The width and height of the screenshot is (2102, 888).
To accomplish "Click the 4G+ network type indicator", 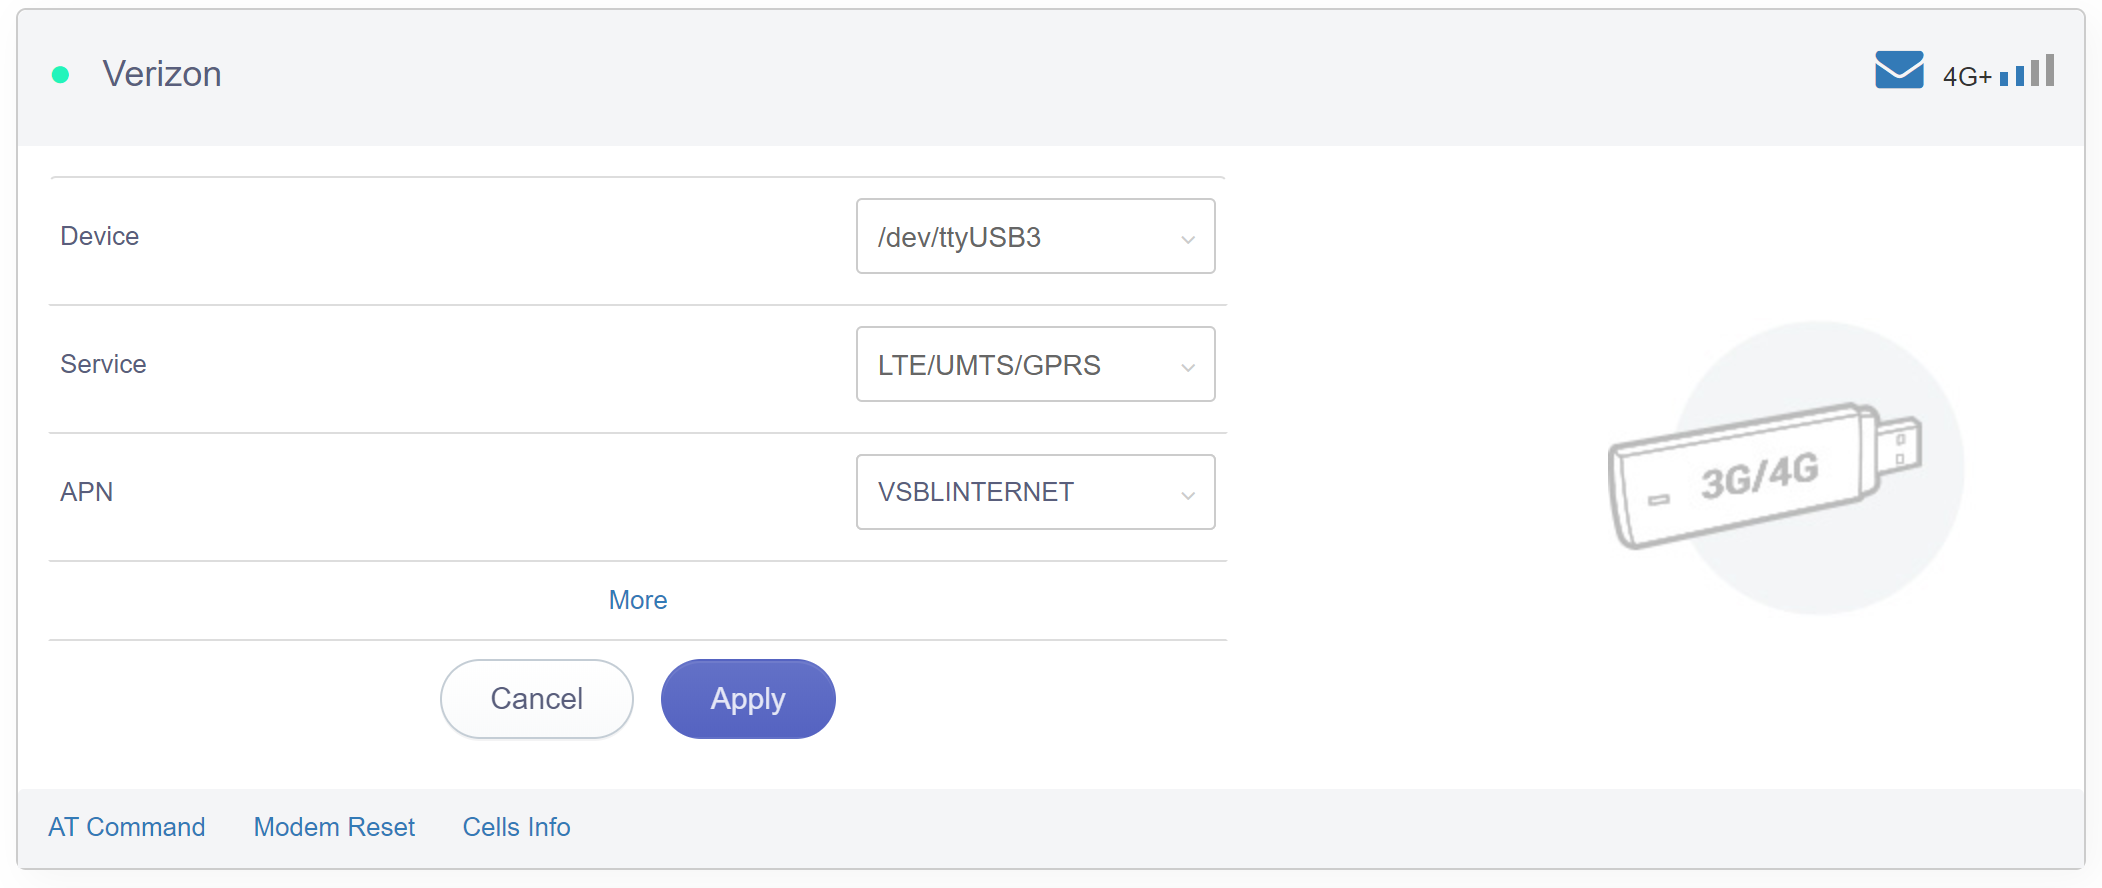I will click(x=1967, y=76).
